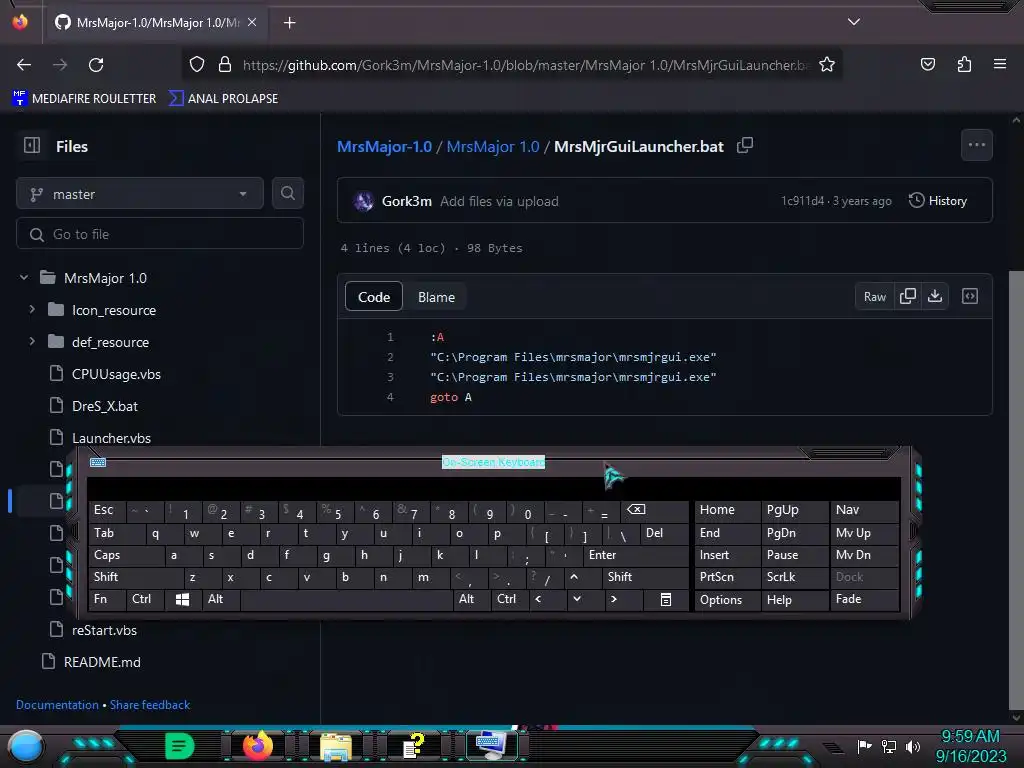Go back to the previous page

tap(24, 65)
